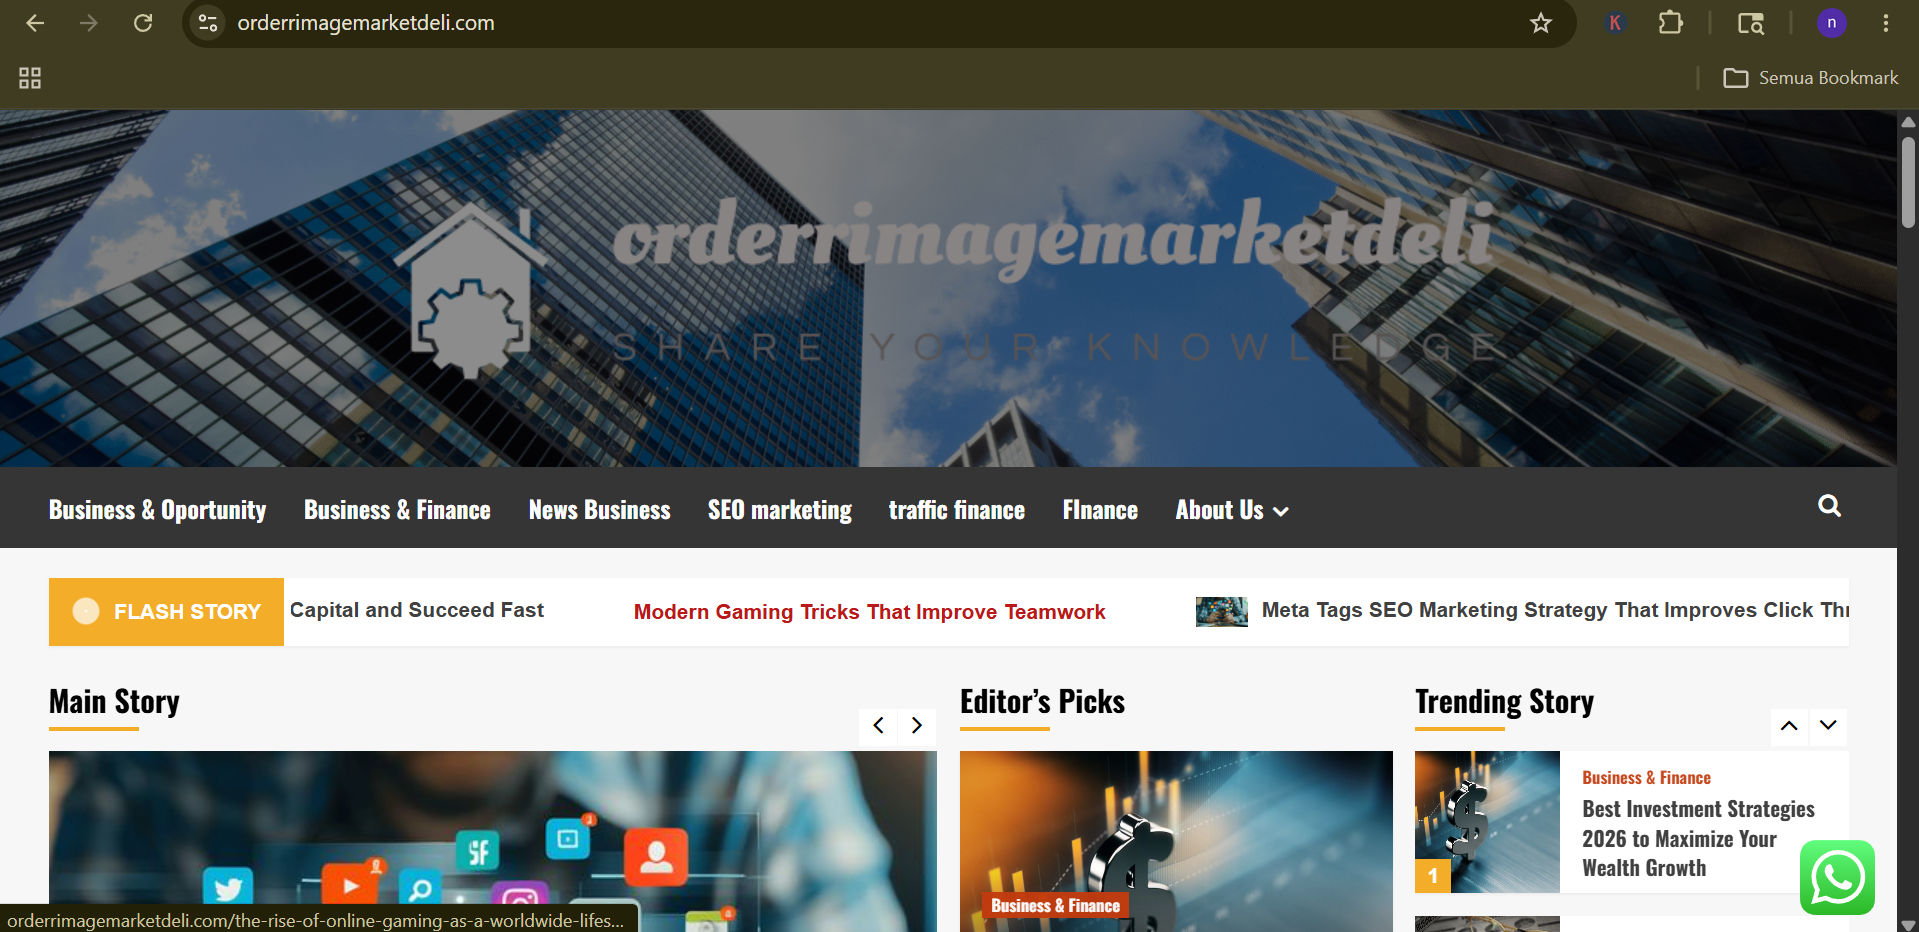Bookmark this page with the star icon

[1541, 23]
